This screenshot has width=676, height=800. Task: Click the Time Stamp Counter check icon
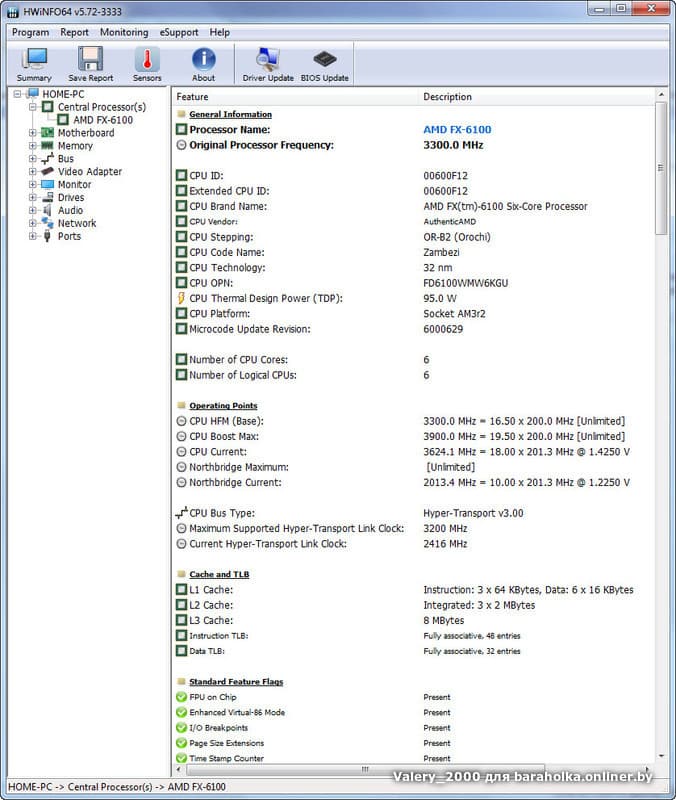point(181,758)
